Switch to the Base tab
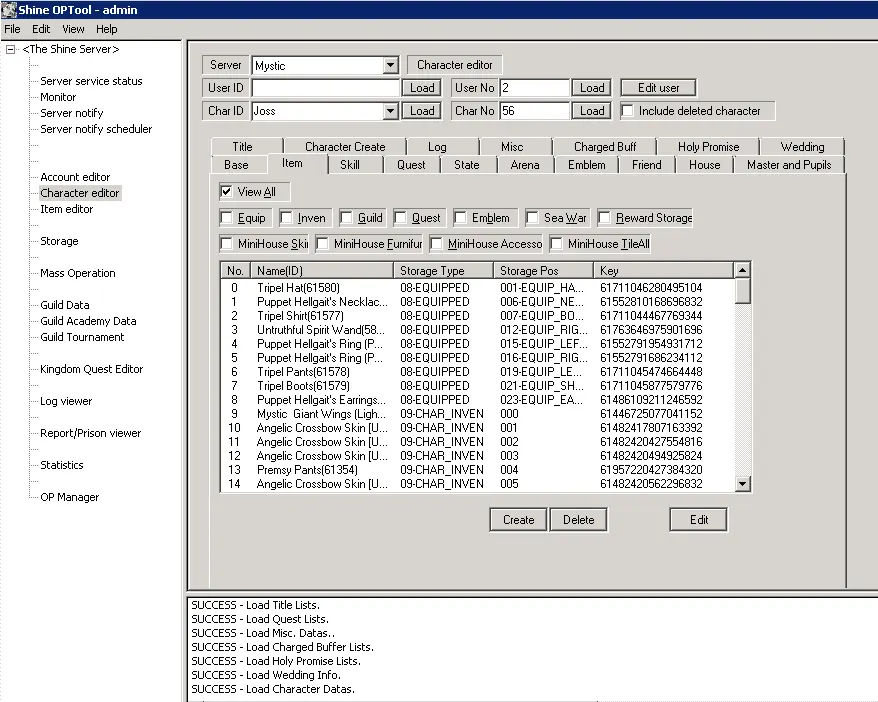The image size is (878, 702). [236, 165]
